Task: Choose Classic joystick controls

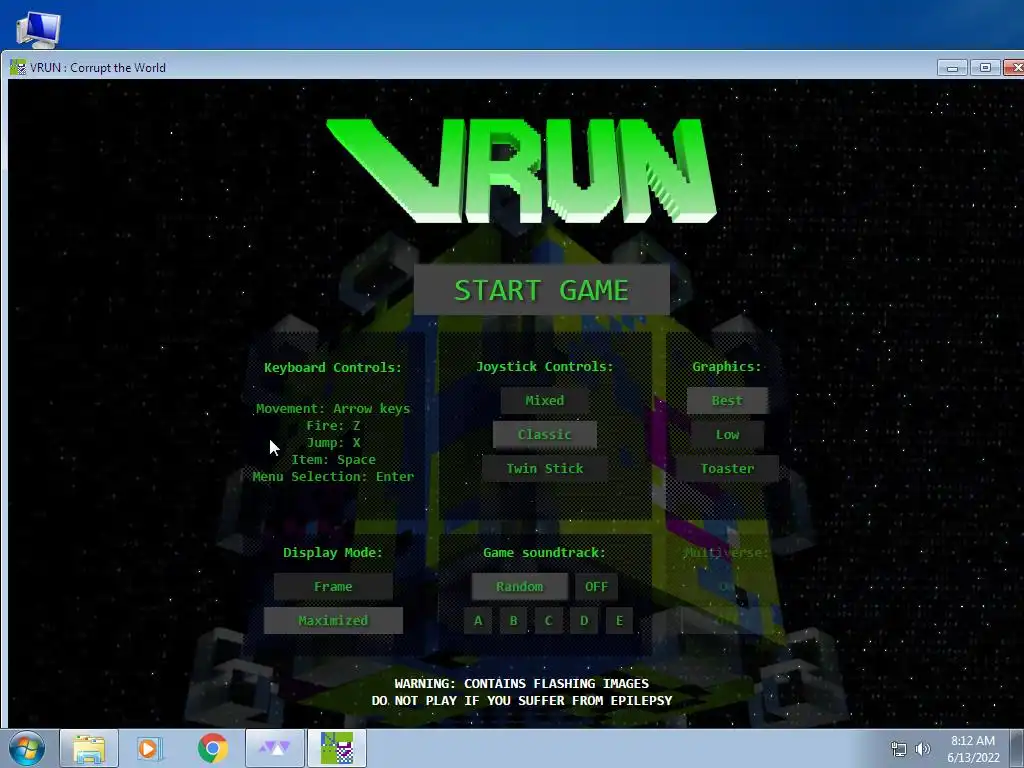Action: tap(545, 434)
